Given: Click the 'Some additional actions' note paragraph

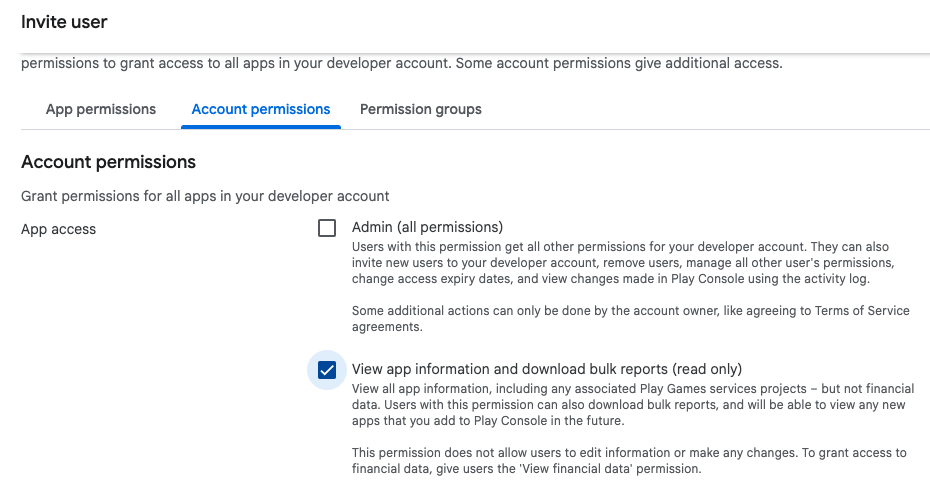Looking at the screenshot, I should pos(630,318).
